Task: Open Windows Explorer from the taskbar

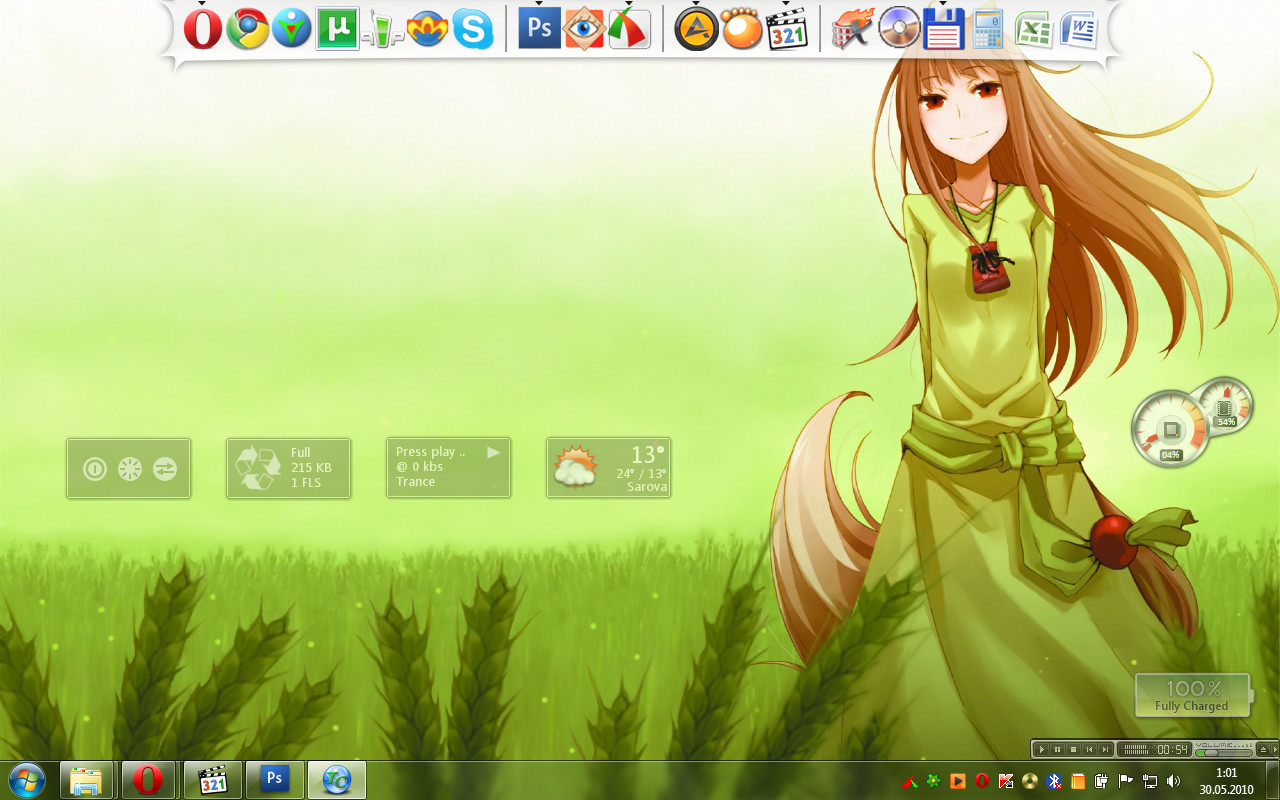Action: coord(86,780)
